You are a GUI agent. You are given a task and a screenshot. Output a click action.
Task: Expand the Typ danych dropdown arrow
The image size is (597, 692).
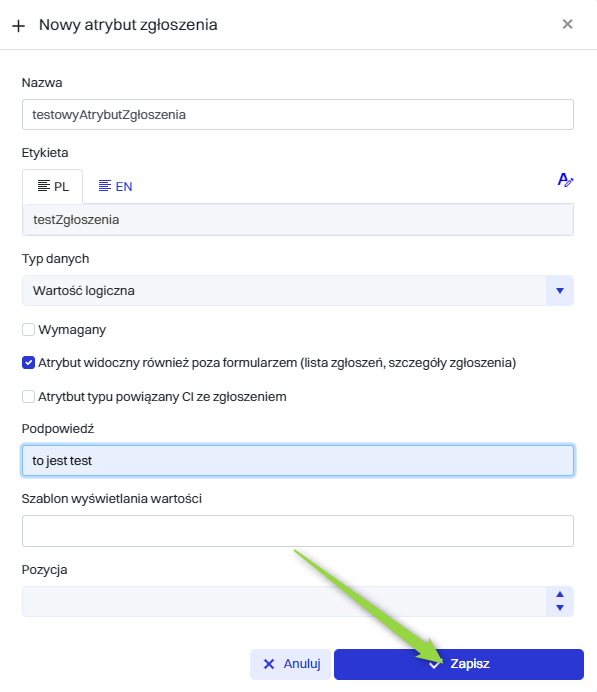559,290
